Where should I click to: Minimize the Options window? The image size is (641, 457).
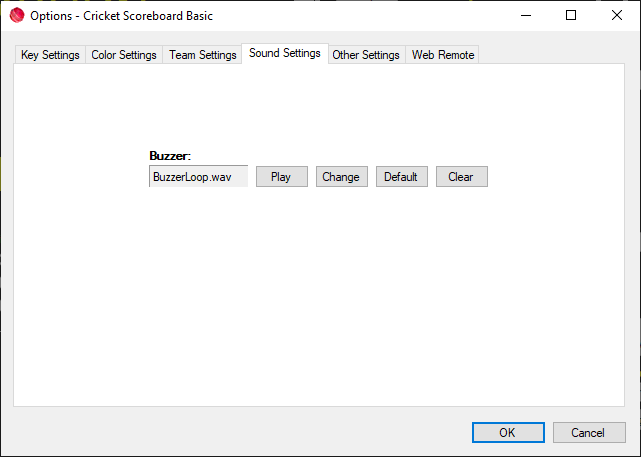[524, 16]
